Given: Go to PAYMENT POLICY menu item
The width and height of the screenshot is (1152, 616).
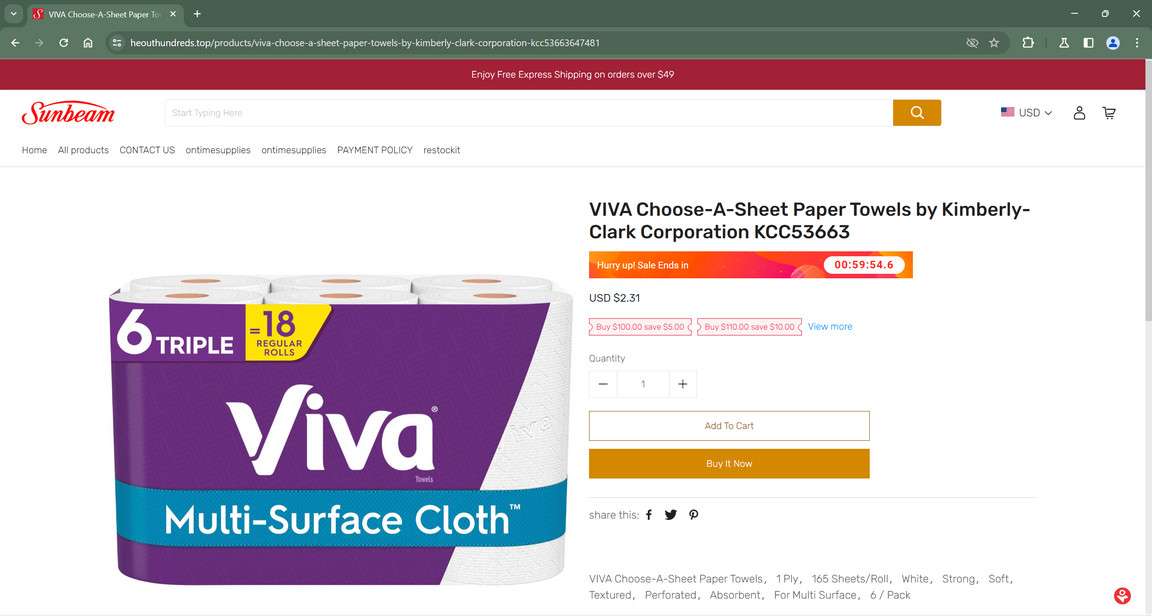Looking at the screenshot, I should [x=375, y=150].
